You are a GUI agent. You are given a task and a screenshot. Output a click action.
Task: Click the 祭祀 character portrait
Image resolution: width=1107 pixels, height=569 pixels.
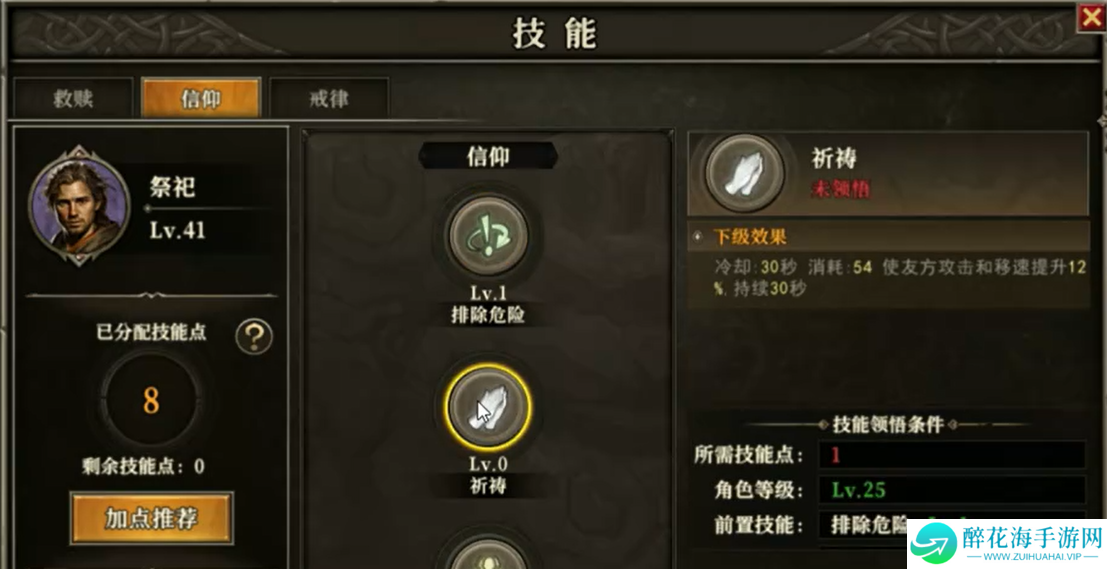coord(79,205)
